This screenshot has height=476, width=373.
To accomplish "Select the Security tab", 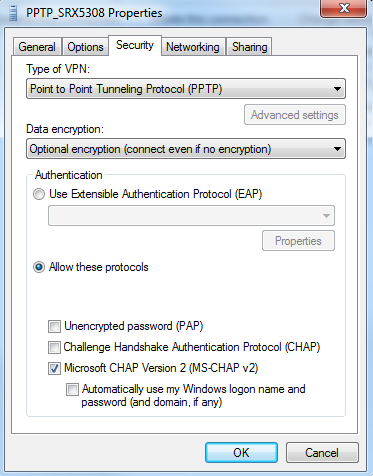I will (135, 45).
